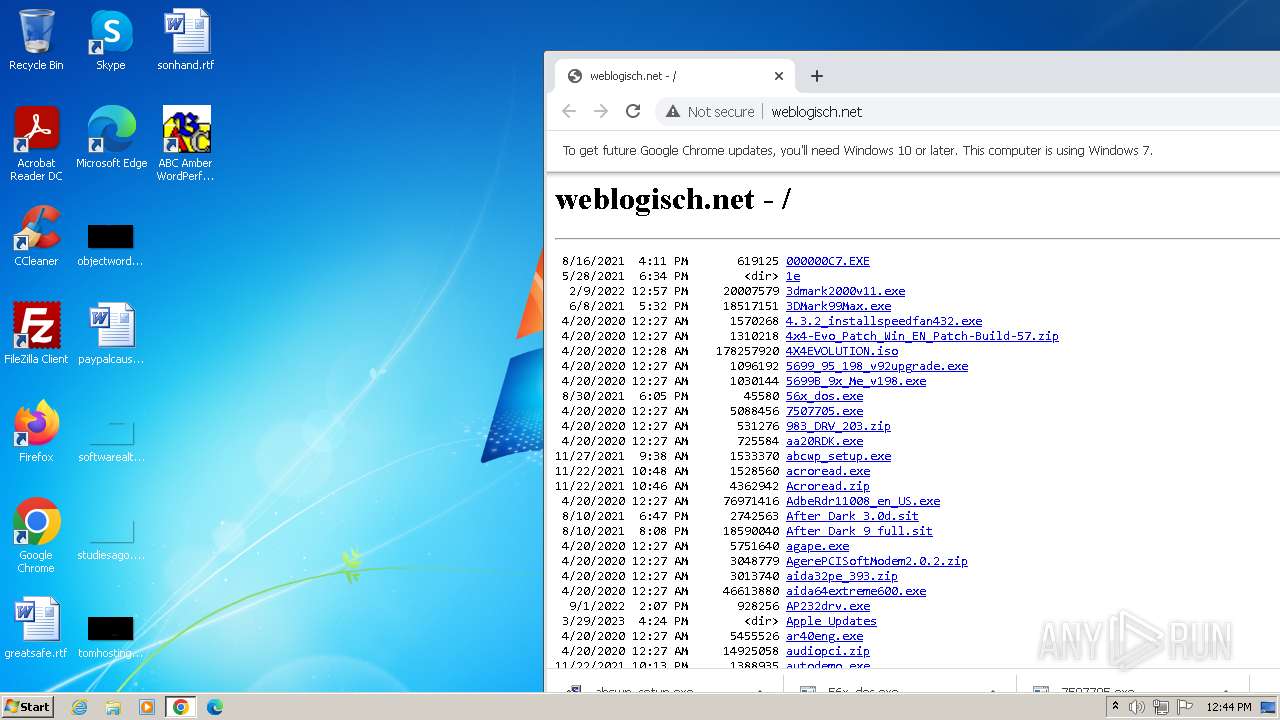The height and width of the screenshot is (720, 1280).
Task: Launch Firefox from the desktop
Action: pos(36,431)
